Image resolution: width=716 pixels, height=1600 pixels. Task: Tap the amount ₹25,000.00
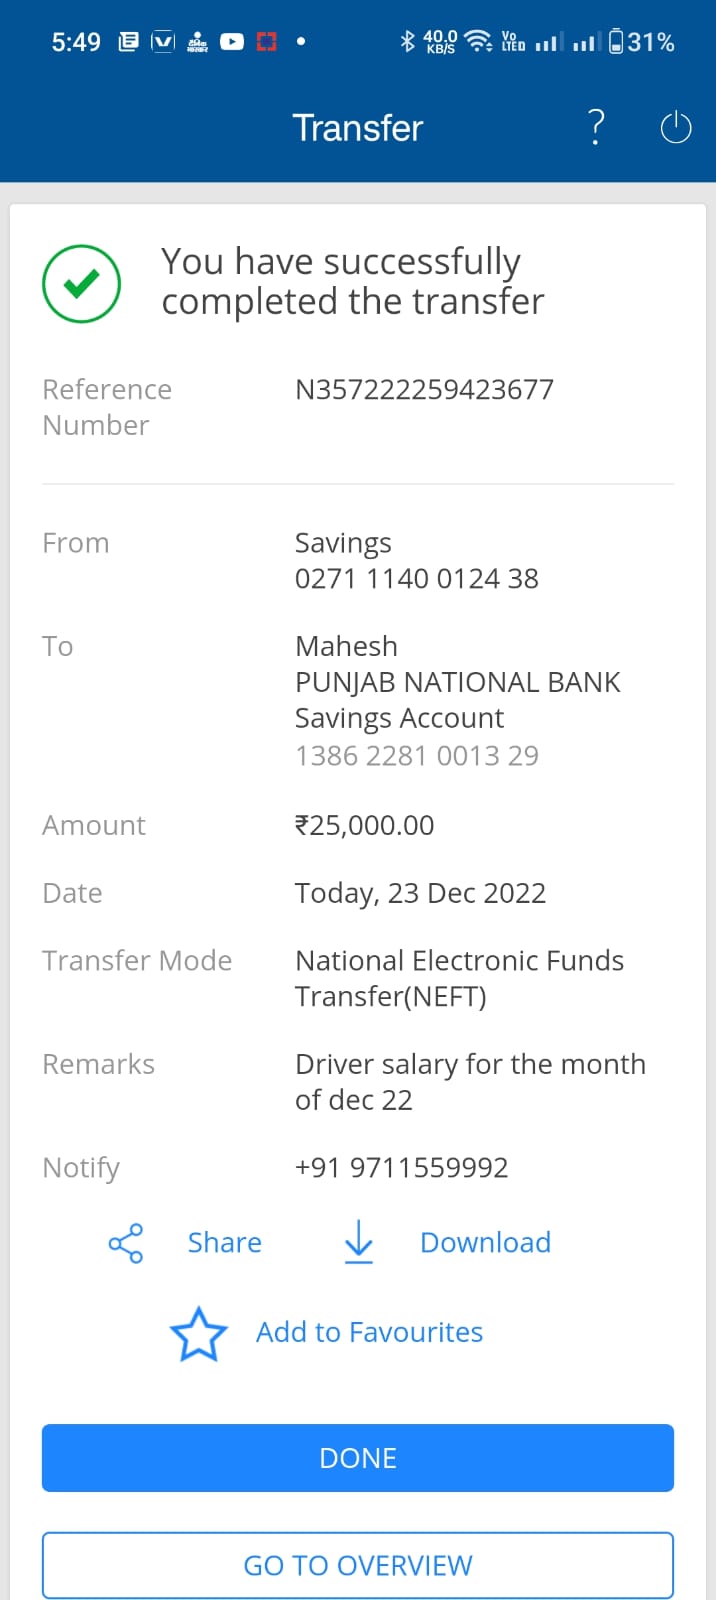364,825
